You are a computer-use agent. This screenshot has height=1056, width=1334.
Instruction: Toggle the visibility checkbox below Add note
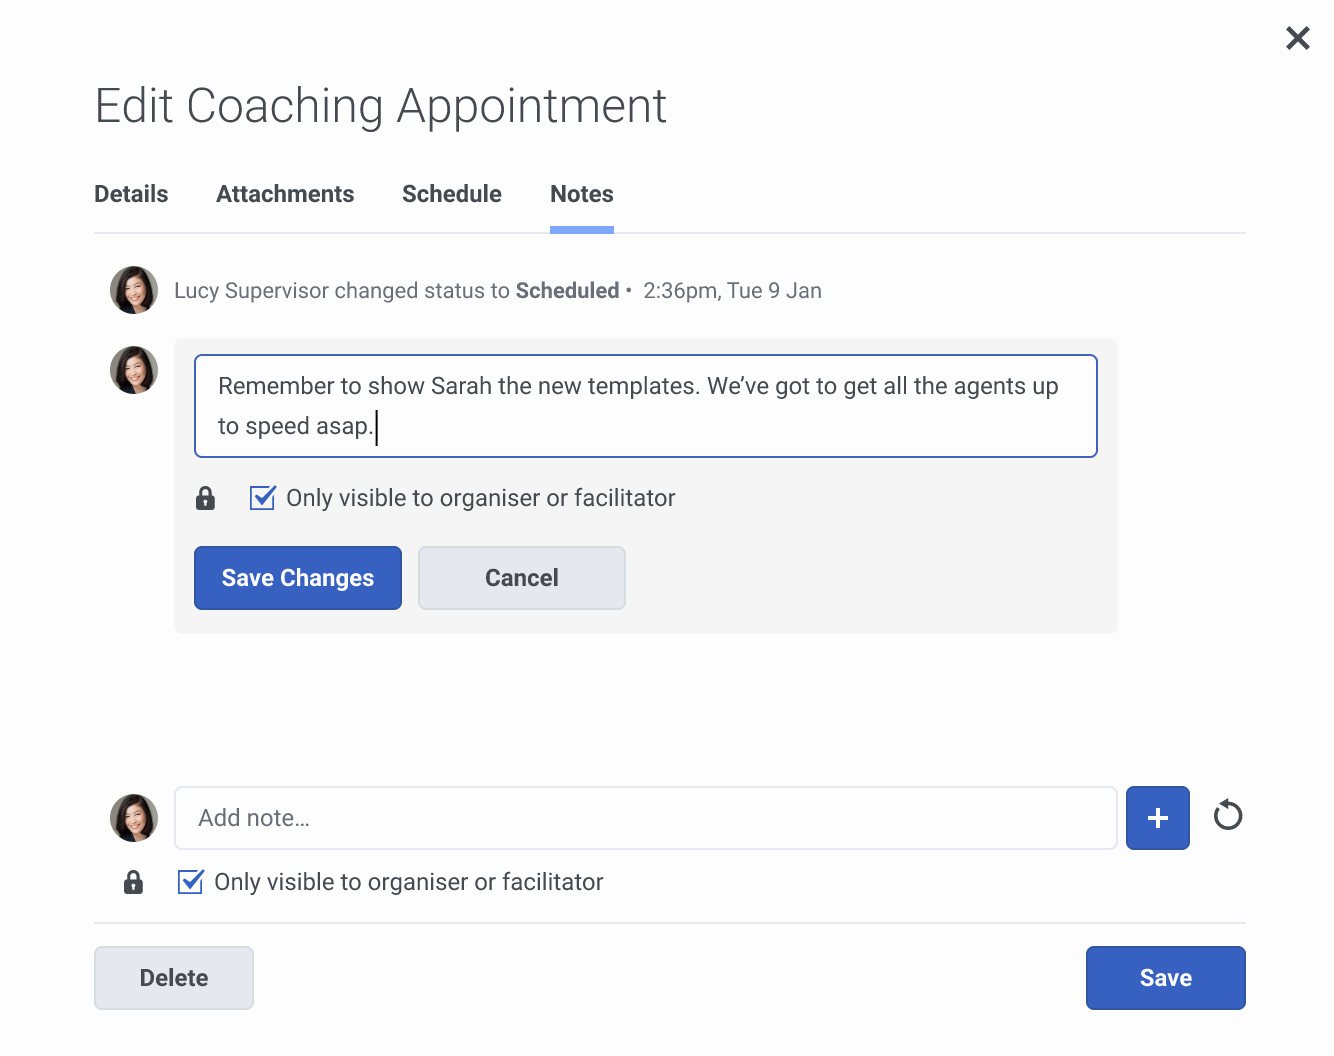point(191,882)
